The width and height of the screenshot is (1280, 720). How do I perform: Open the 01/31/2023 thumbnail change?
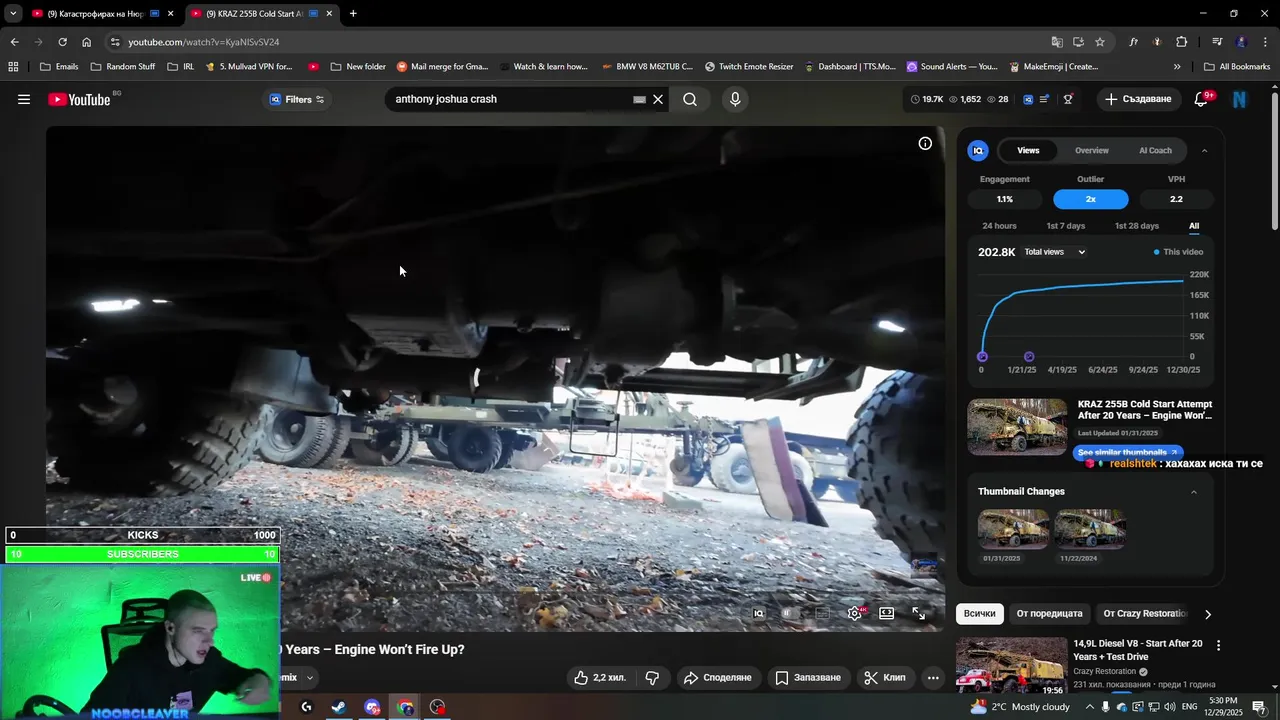coord(1013,529)
